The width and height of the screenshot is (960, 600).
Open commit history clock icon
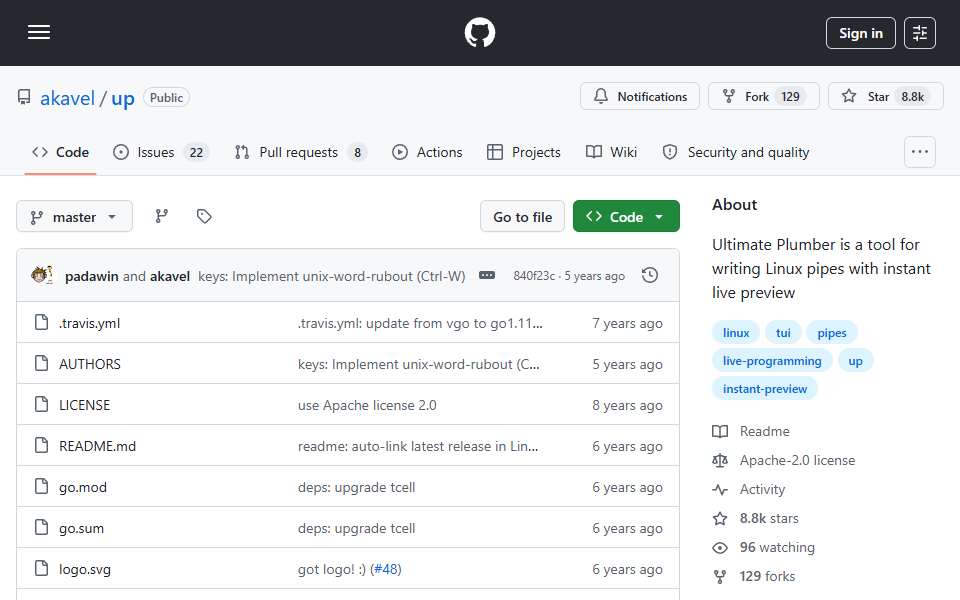(650, 276)
